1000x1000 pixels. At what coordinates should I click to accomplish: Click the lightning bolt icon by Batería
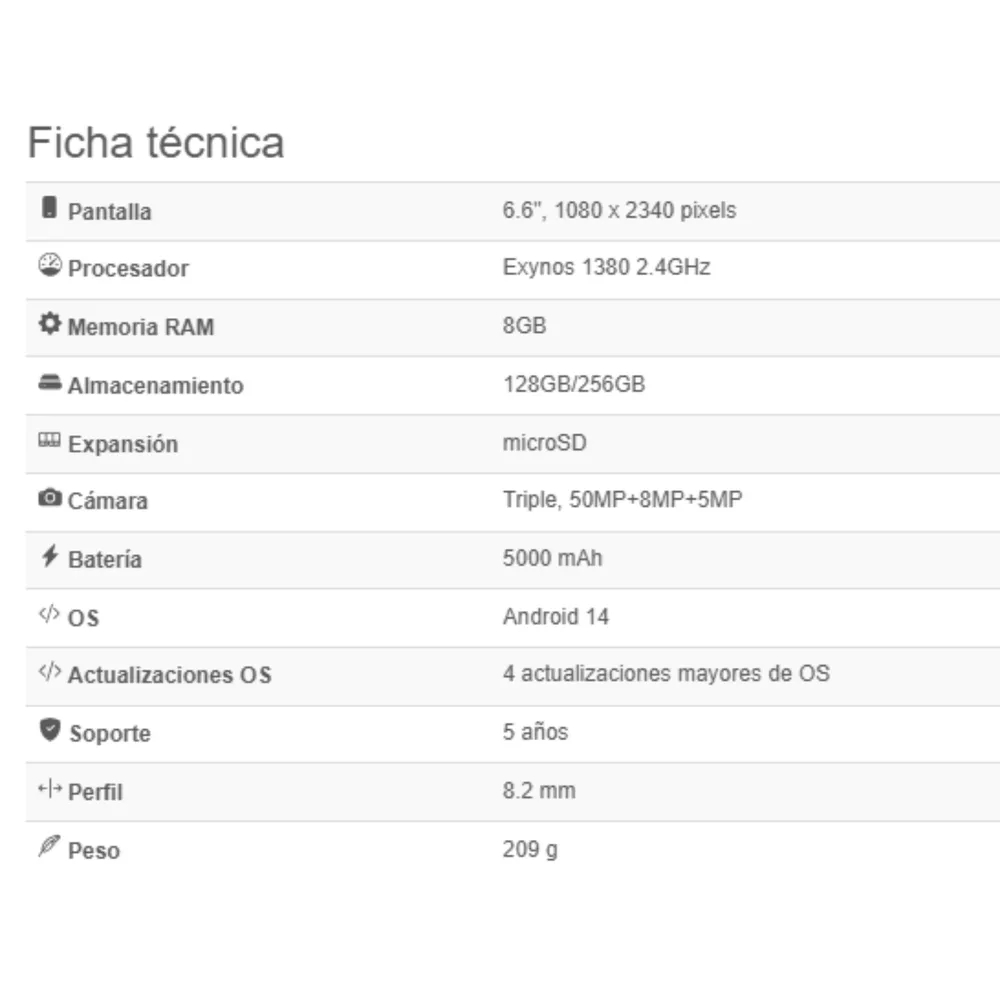pyautogui.click(x=50, y=555)
